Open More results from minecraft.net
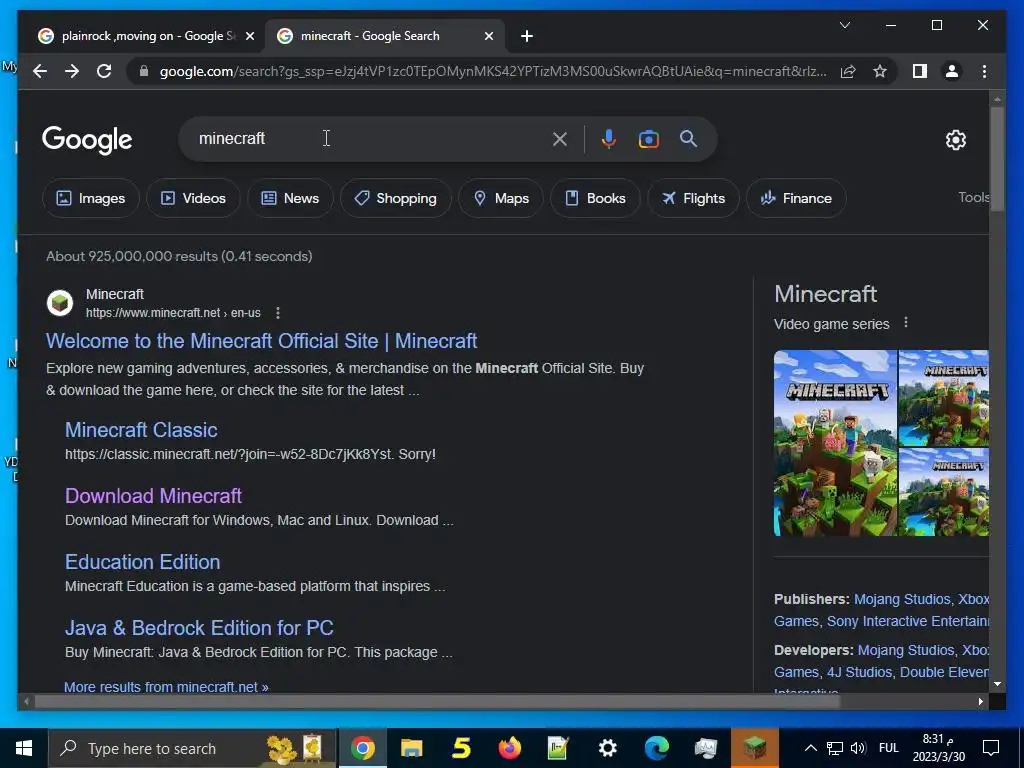The image size is (1024, 768). pyautogui.click(x=166, y=686)
